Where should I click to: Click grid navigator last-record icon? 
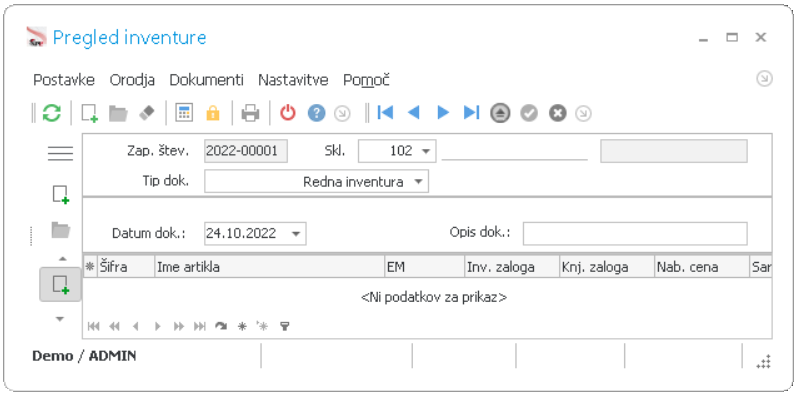coord(200,326)
